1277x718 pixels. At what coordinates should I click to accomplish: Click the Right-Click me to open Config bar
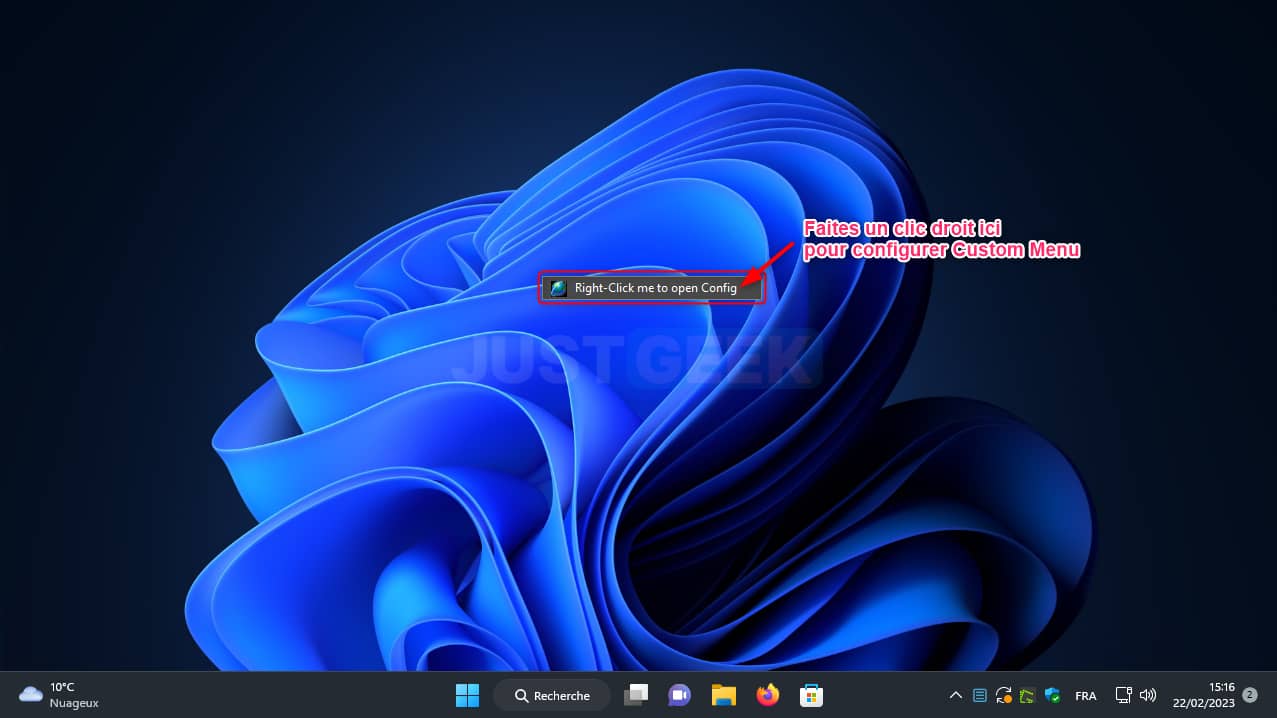click(652, 288)
